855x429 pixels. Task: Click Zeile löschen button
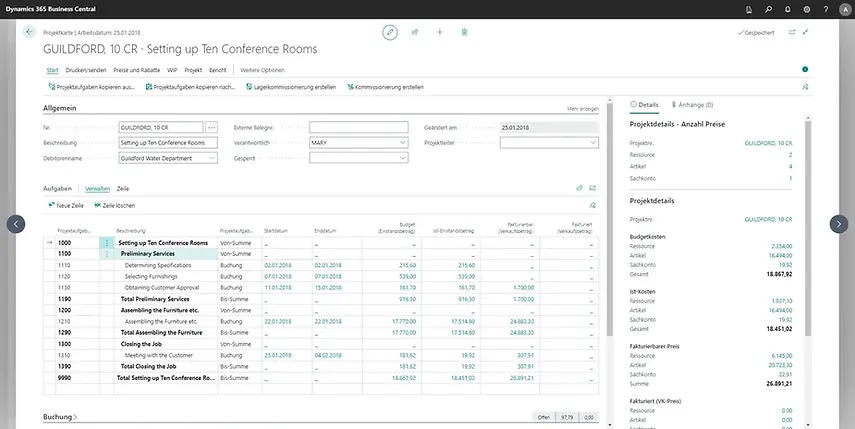(115, 206)
